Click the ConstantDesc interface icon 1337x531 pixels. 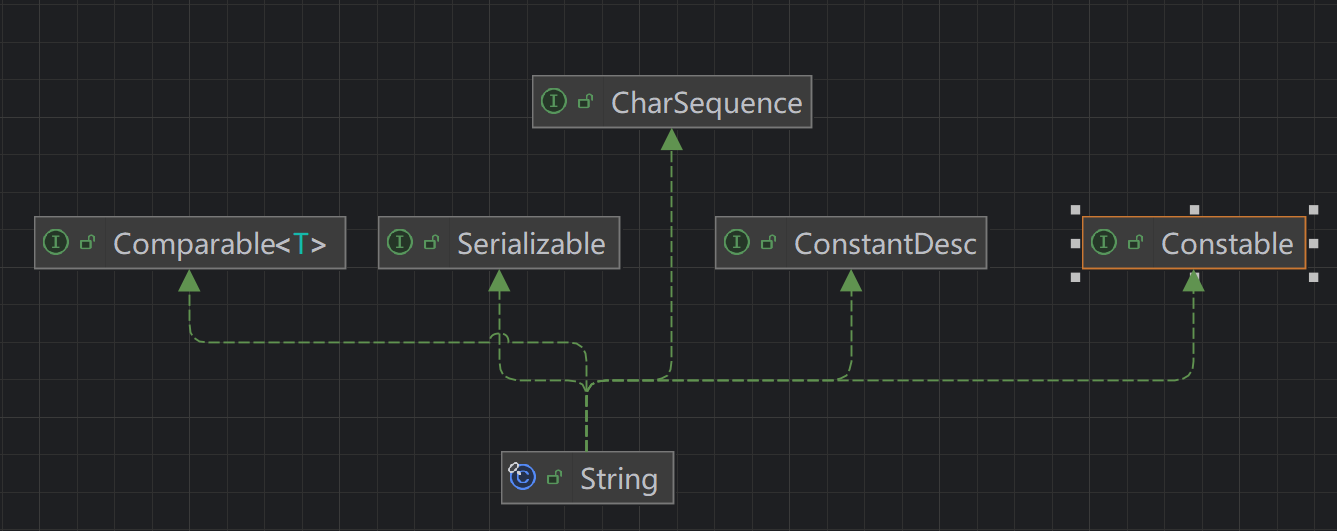pyautogui.click(x=737, y=243)
